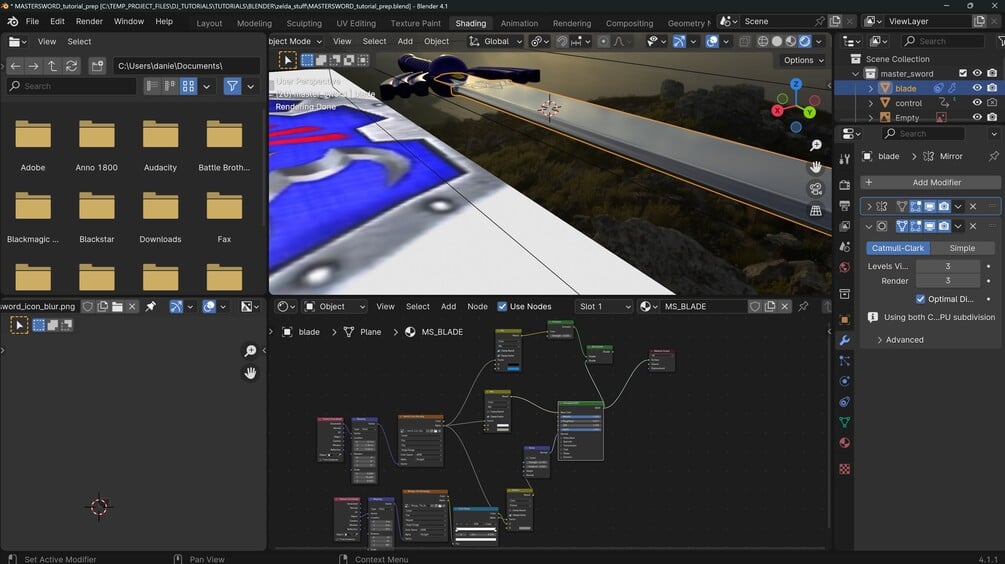Collapse the Subdivision modifier panel

click(x=869, y=226)
